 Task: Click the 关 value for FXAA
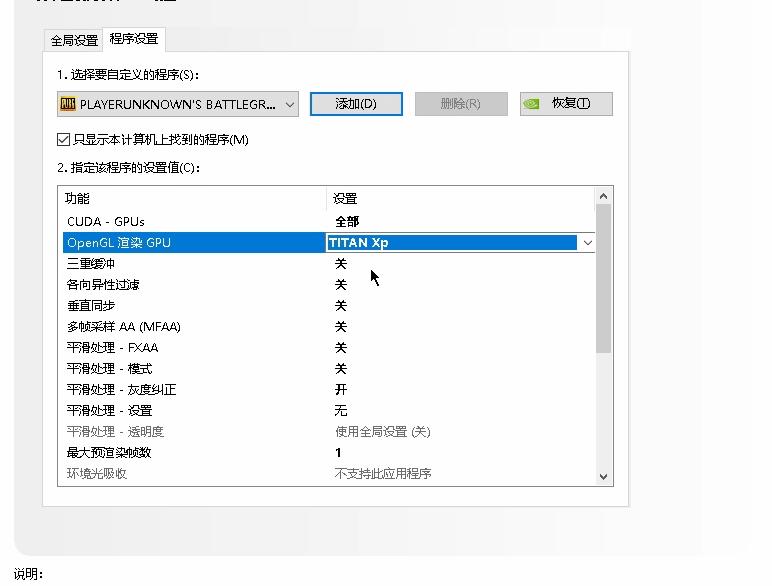pos(341,348)
